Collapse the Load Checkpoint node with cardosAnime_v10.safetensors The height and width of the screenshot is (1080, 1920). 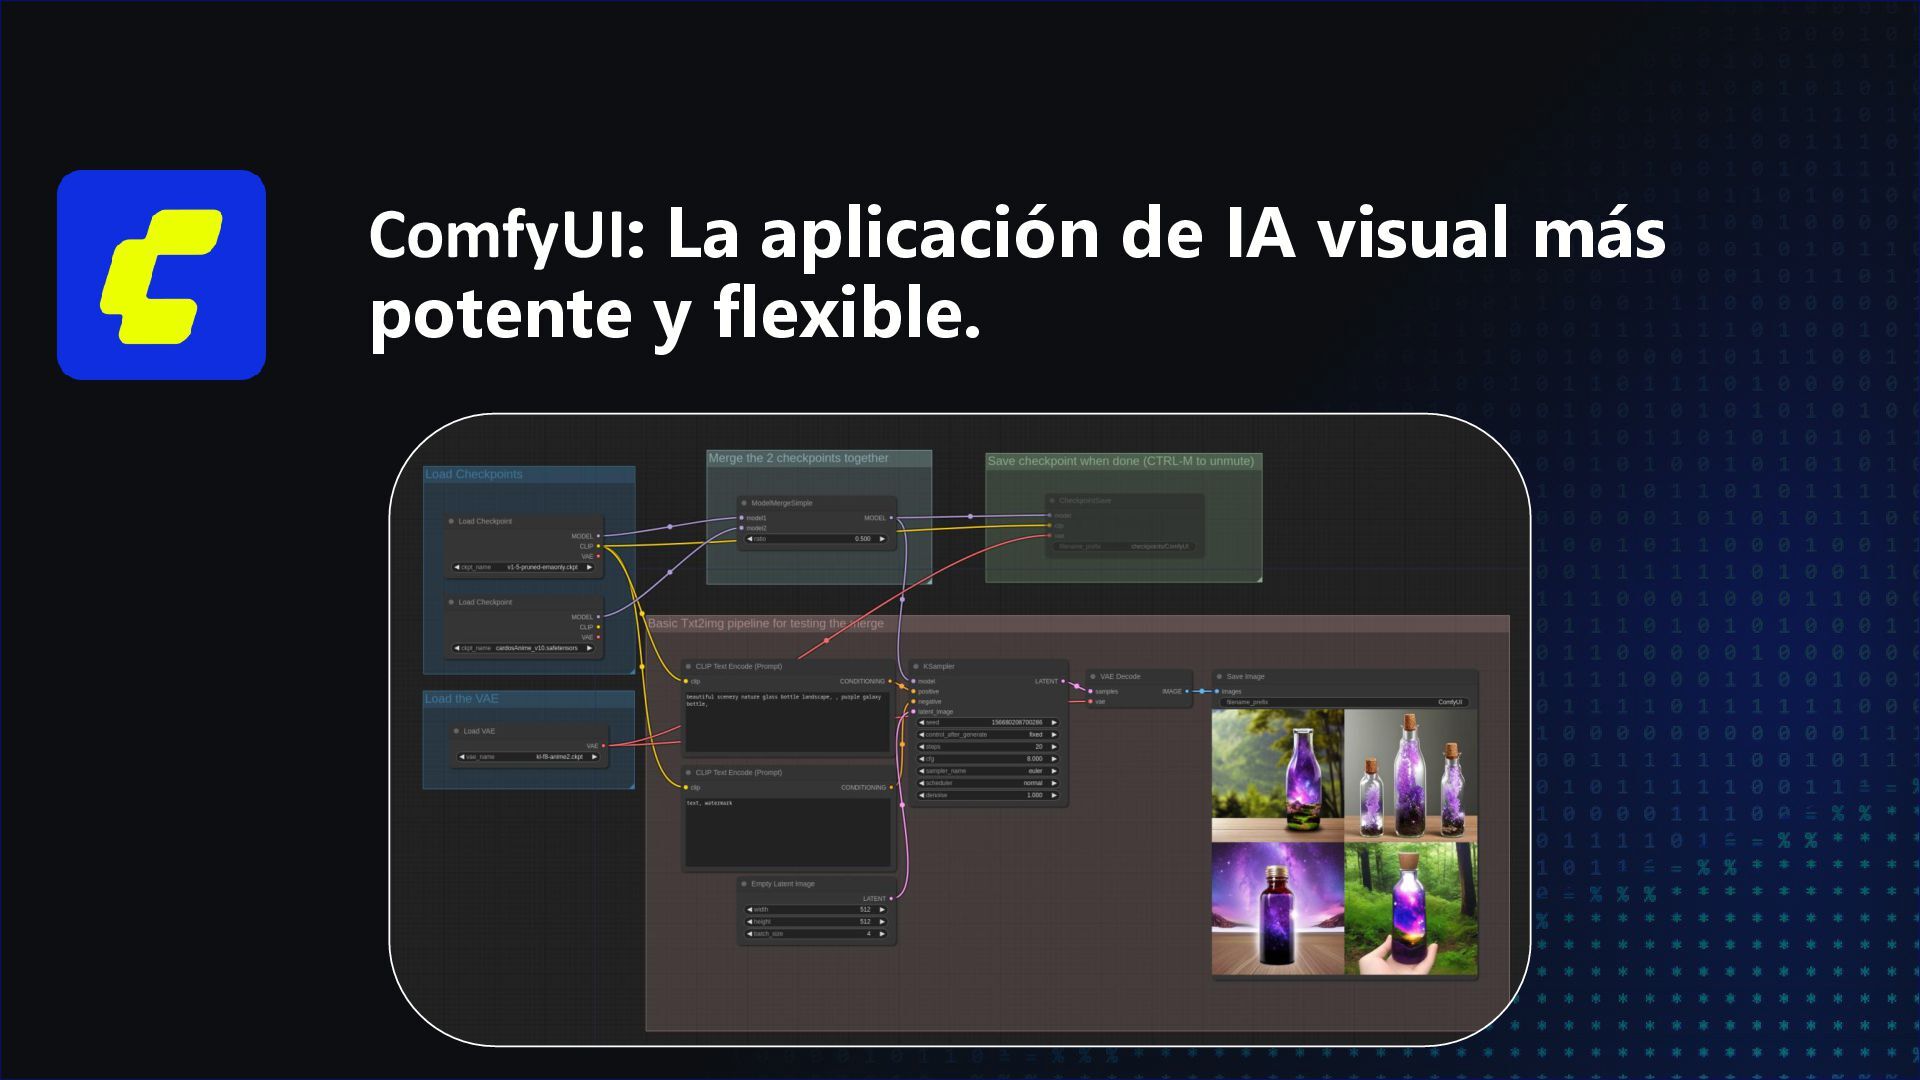point(451,602)
